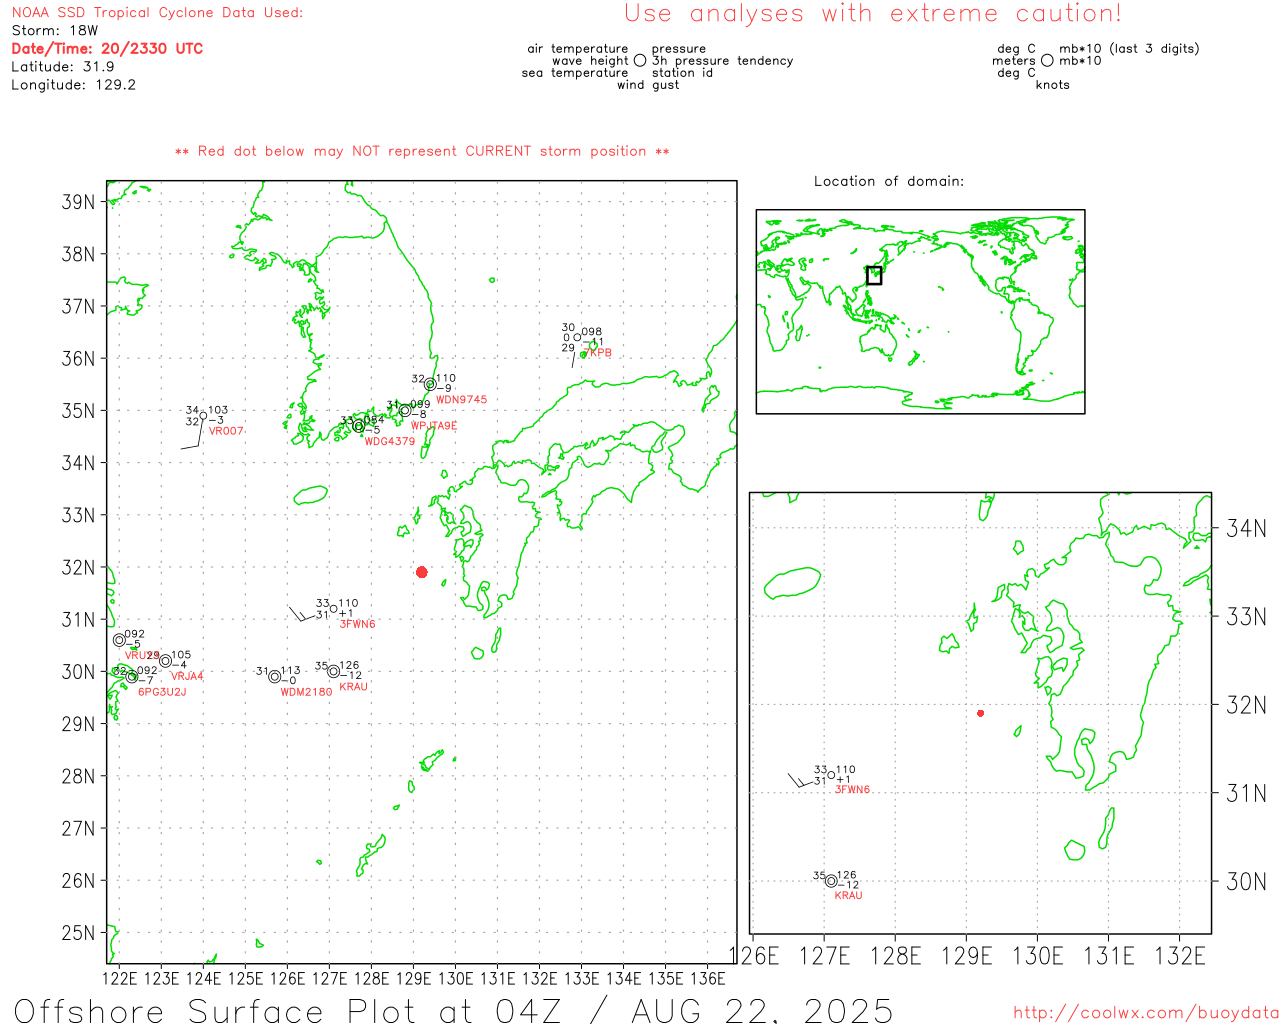Select the 7KPB station label
The image size is (1280, 1024).
[x=598, y=353]
